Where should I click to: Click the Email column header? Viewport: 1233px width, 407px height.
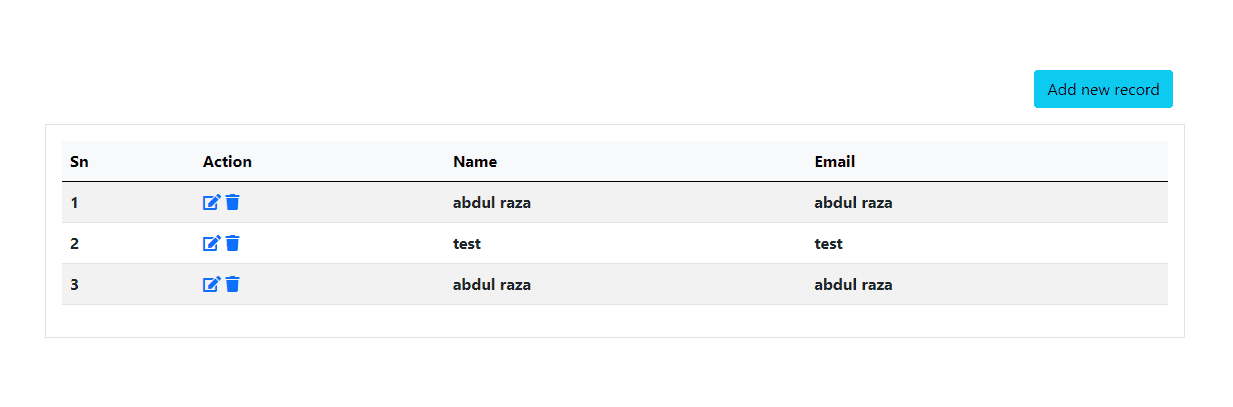coord(835,162)
